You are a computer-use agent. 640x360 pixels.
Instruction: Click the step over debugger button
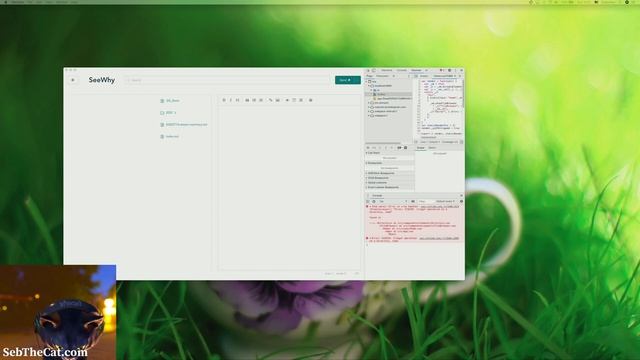tap(374, 148)
